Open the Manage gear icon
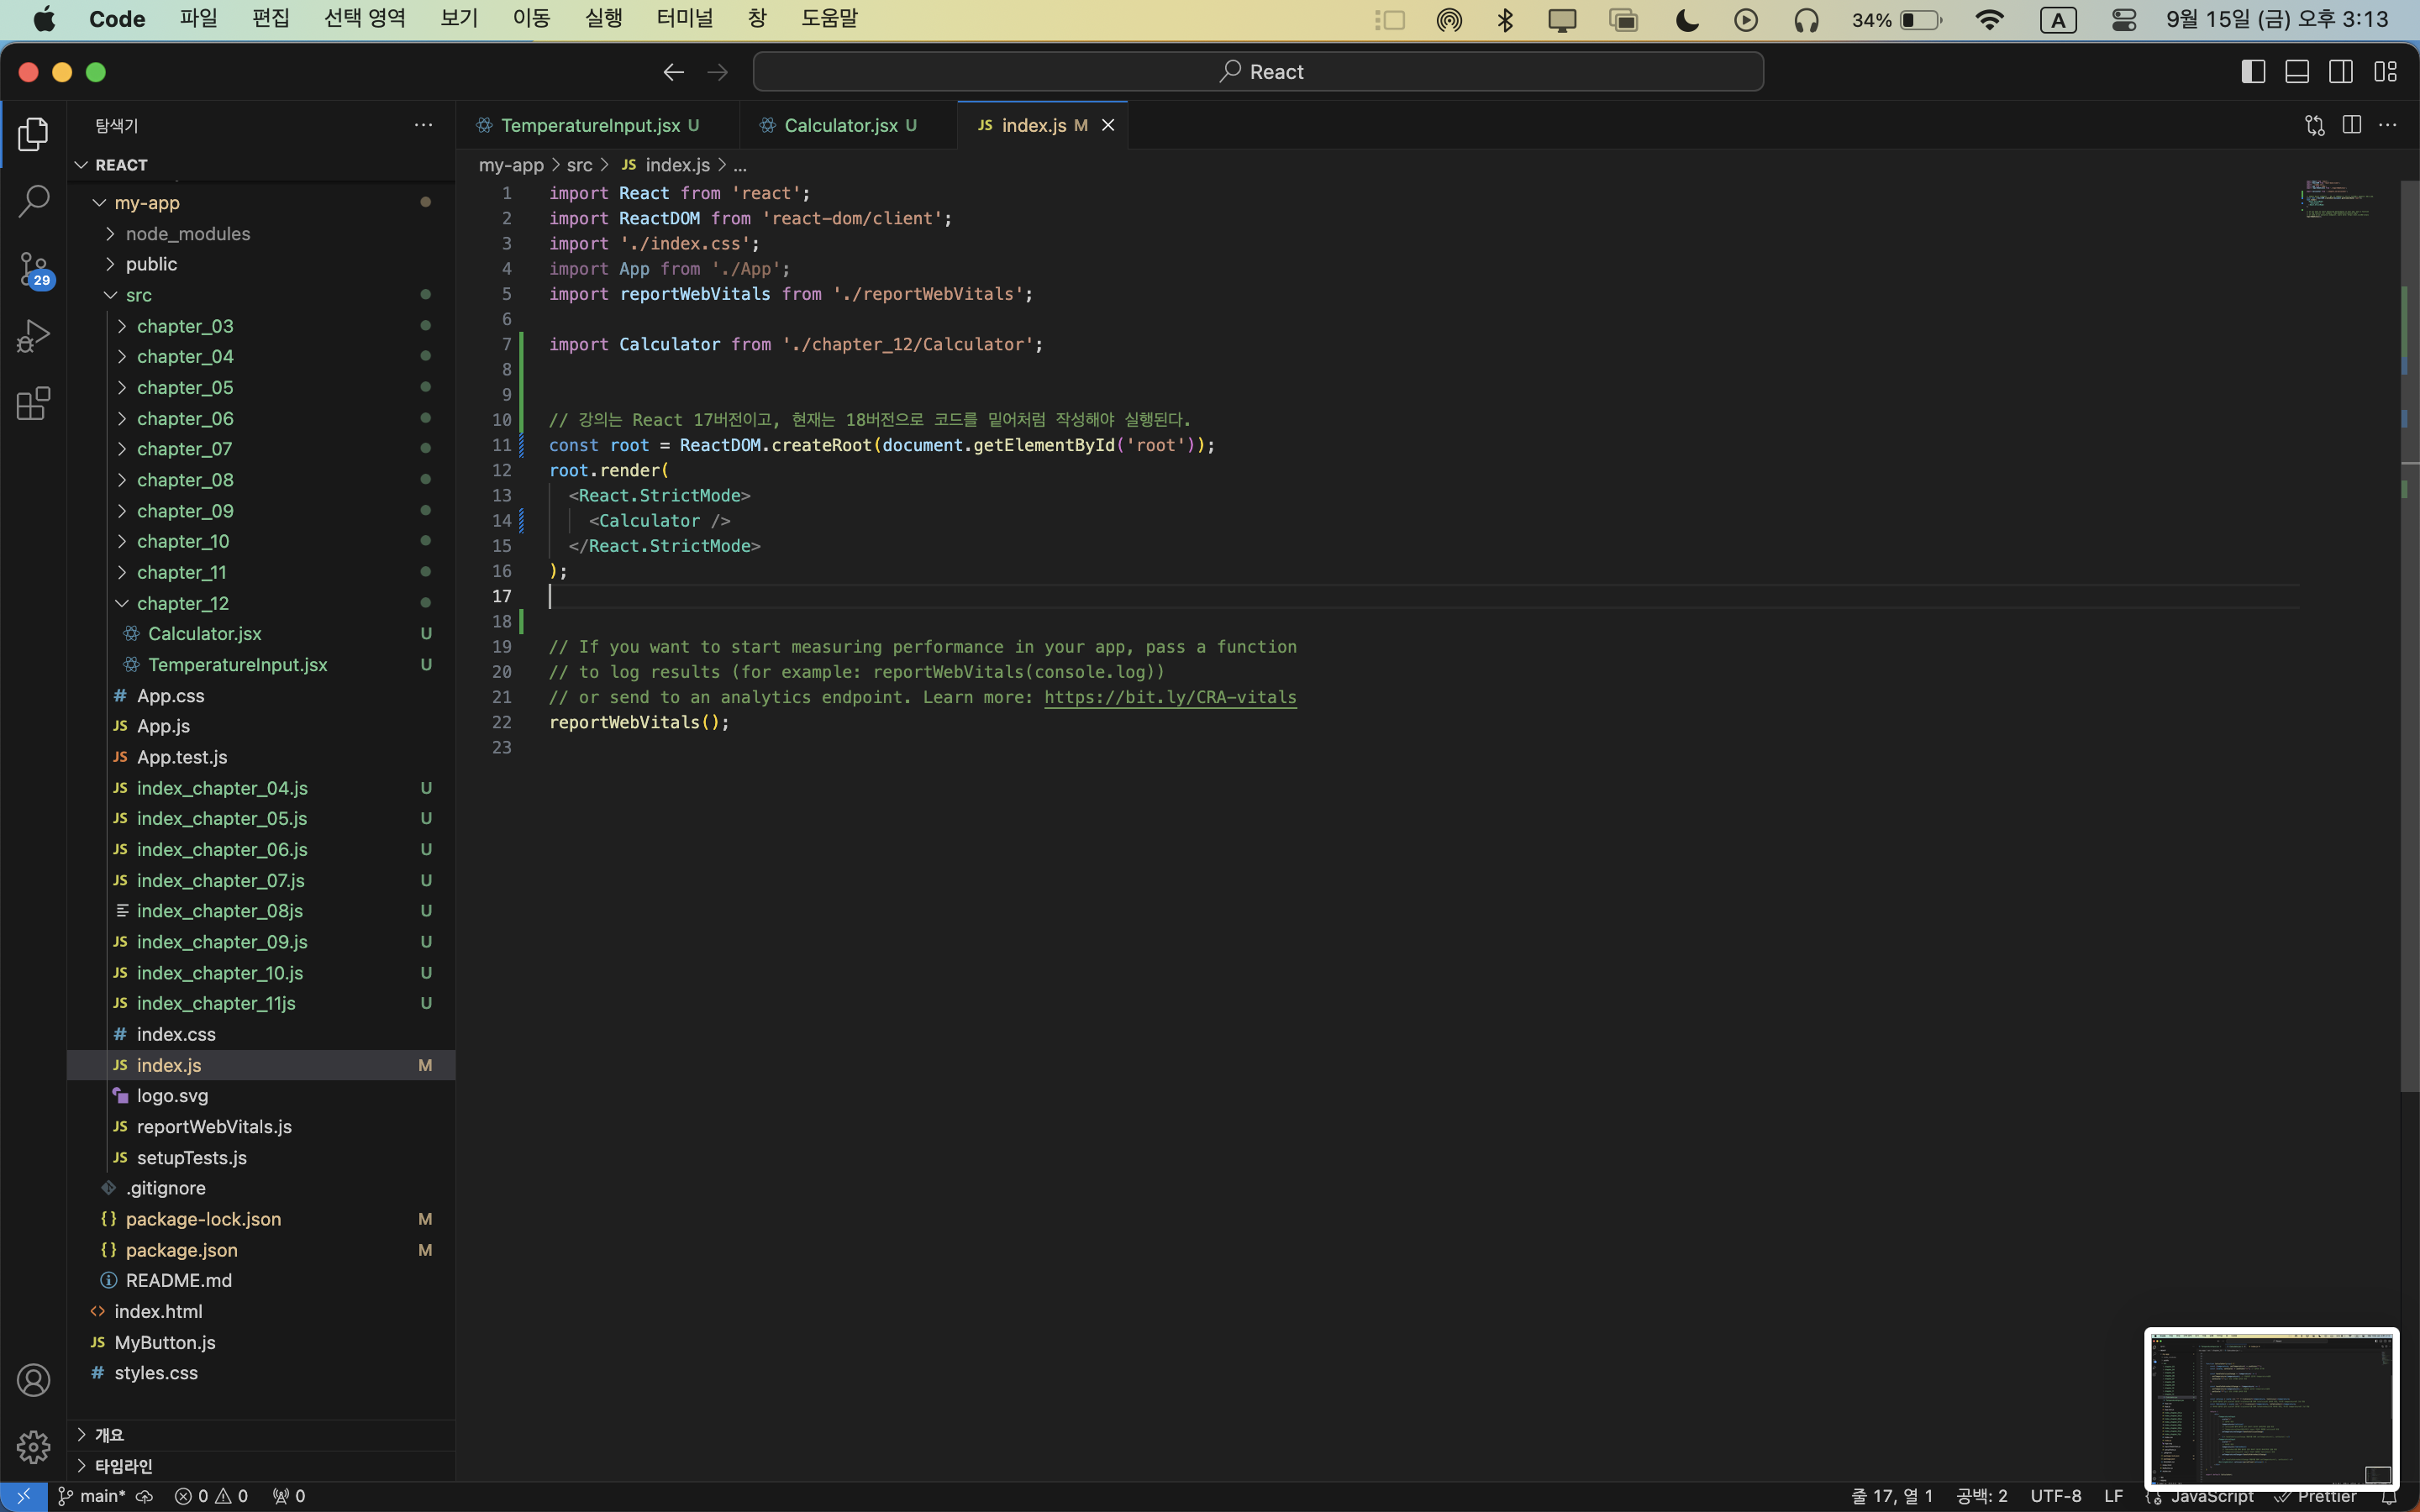 33,1446
